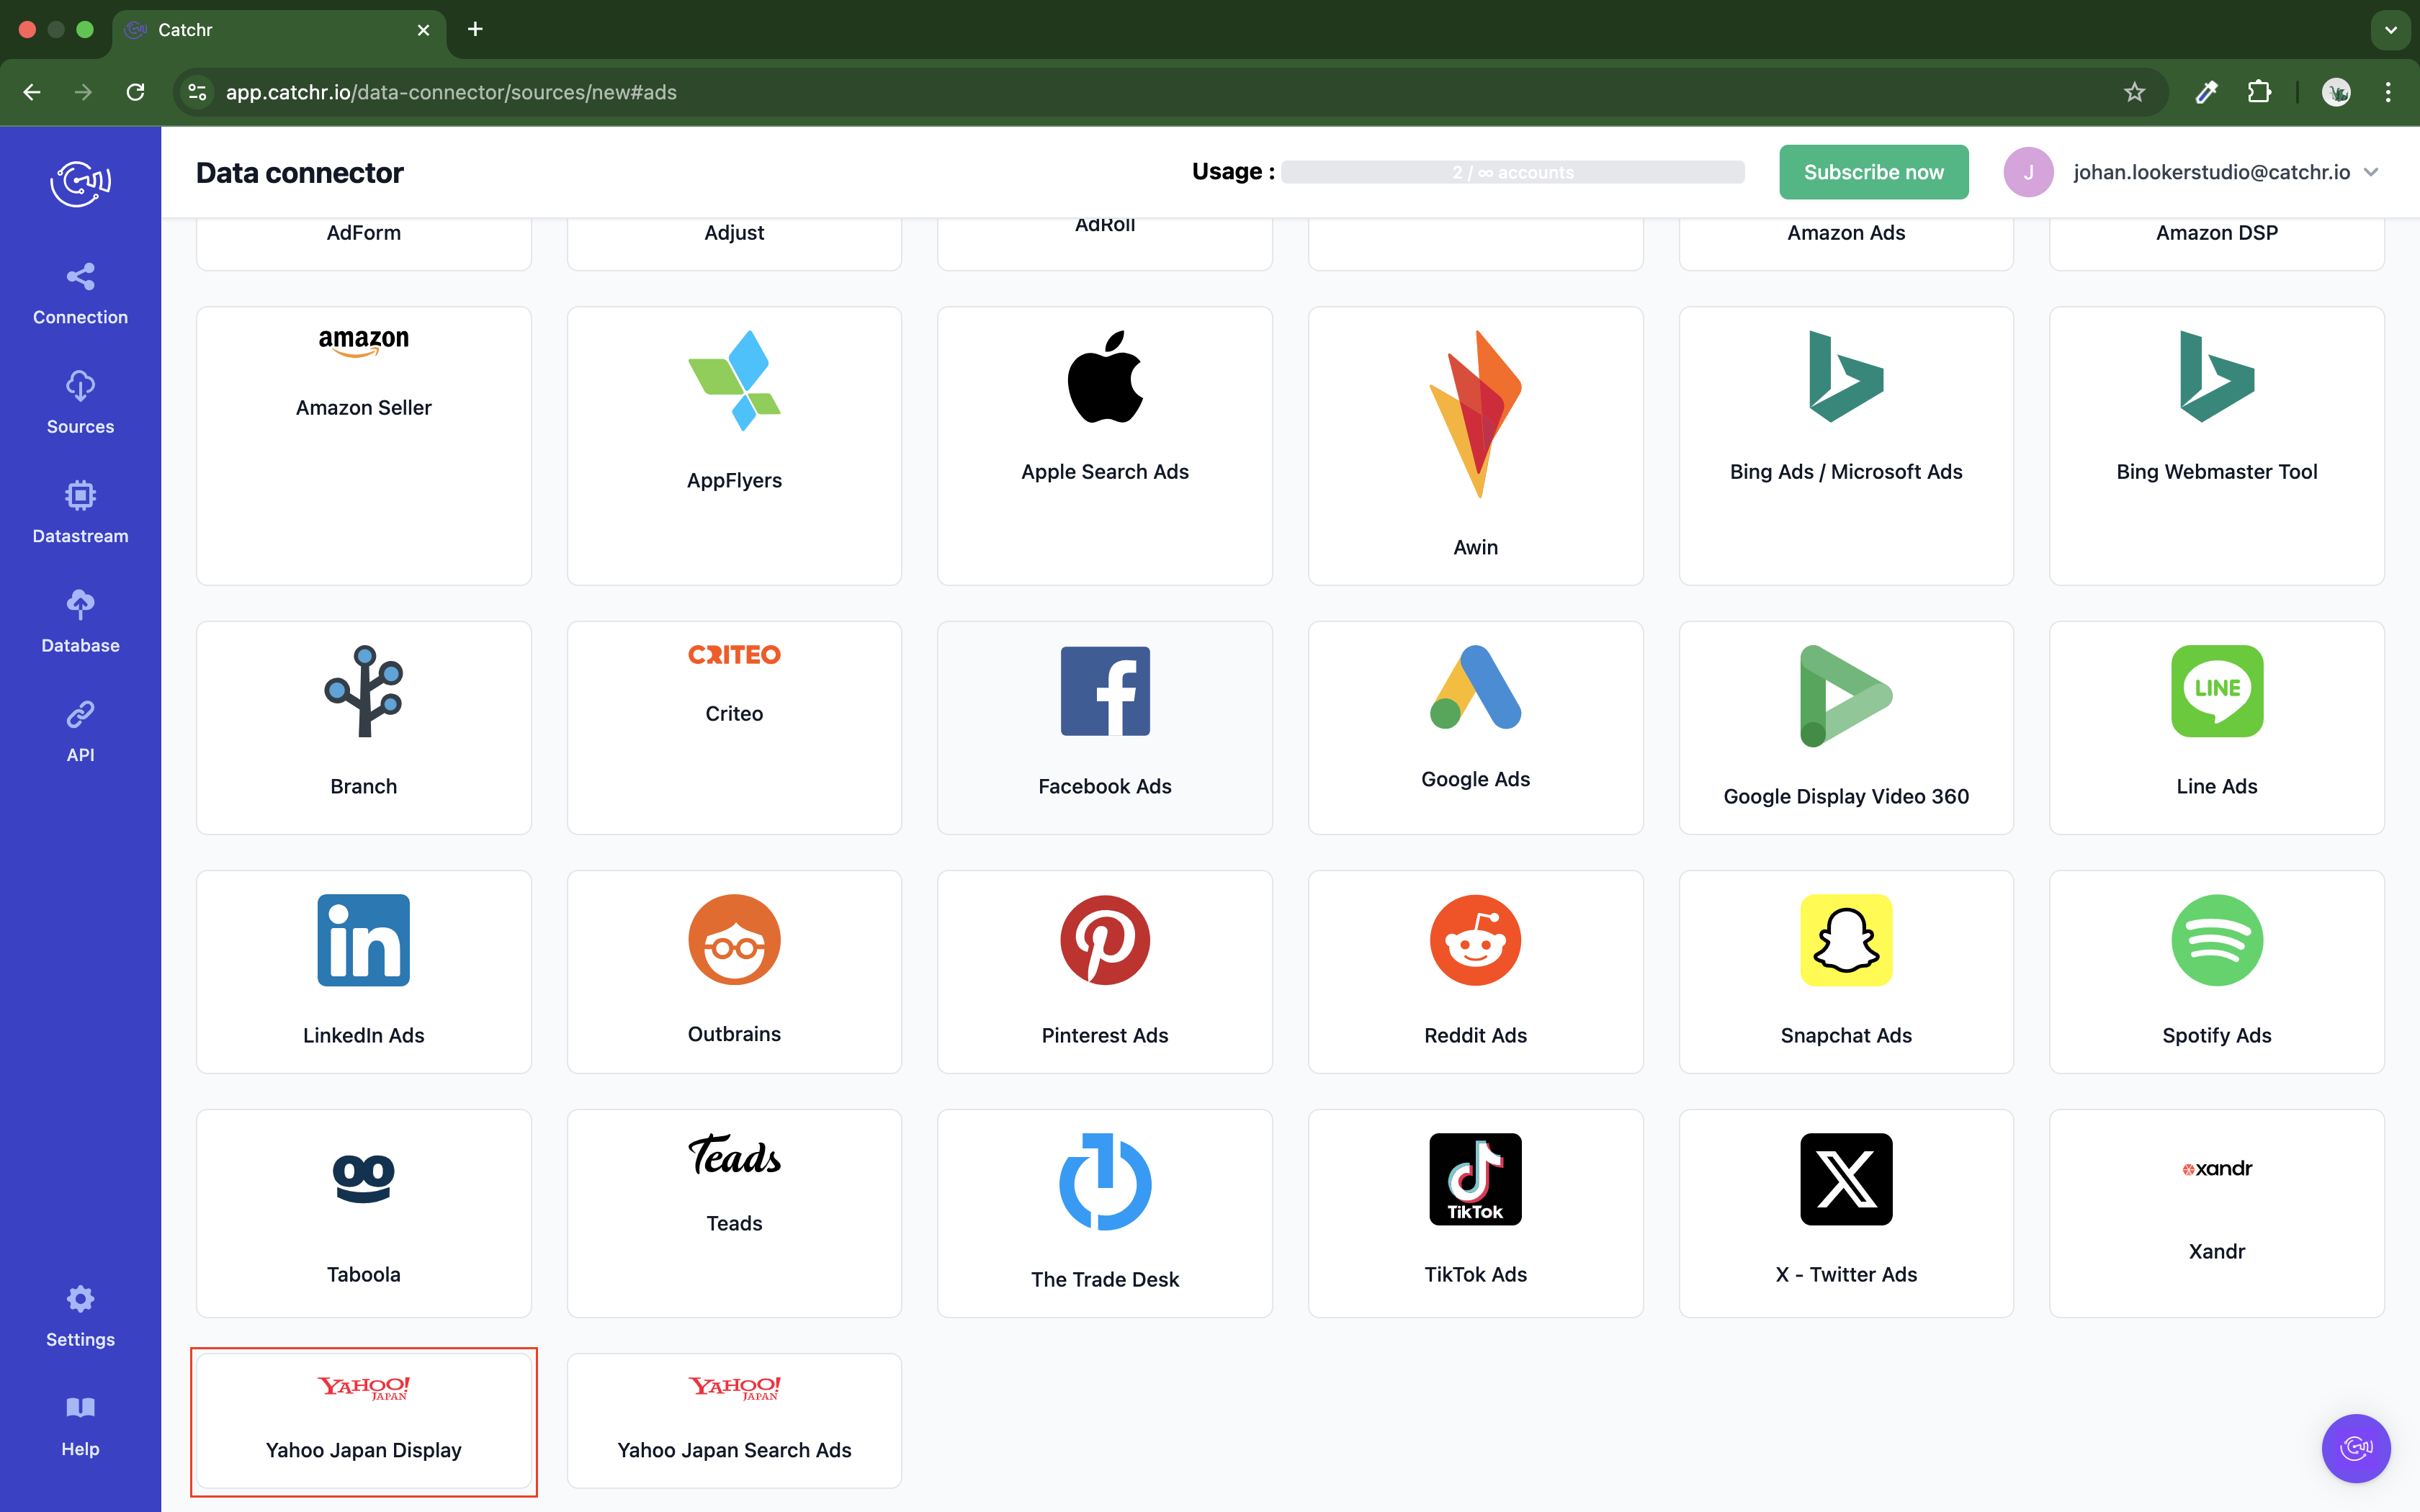Click the AdRoll connector label
2420x1512 pixels.
[1105, 226]
